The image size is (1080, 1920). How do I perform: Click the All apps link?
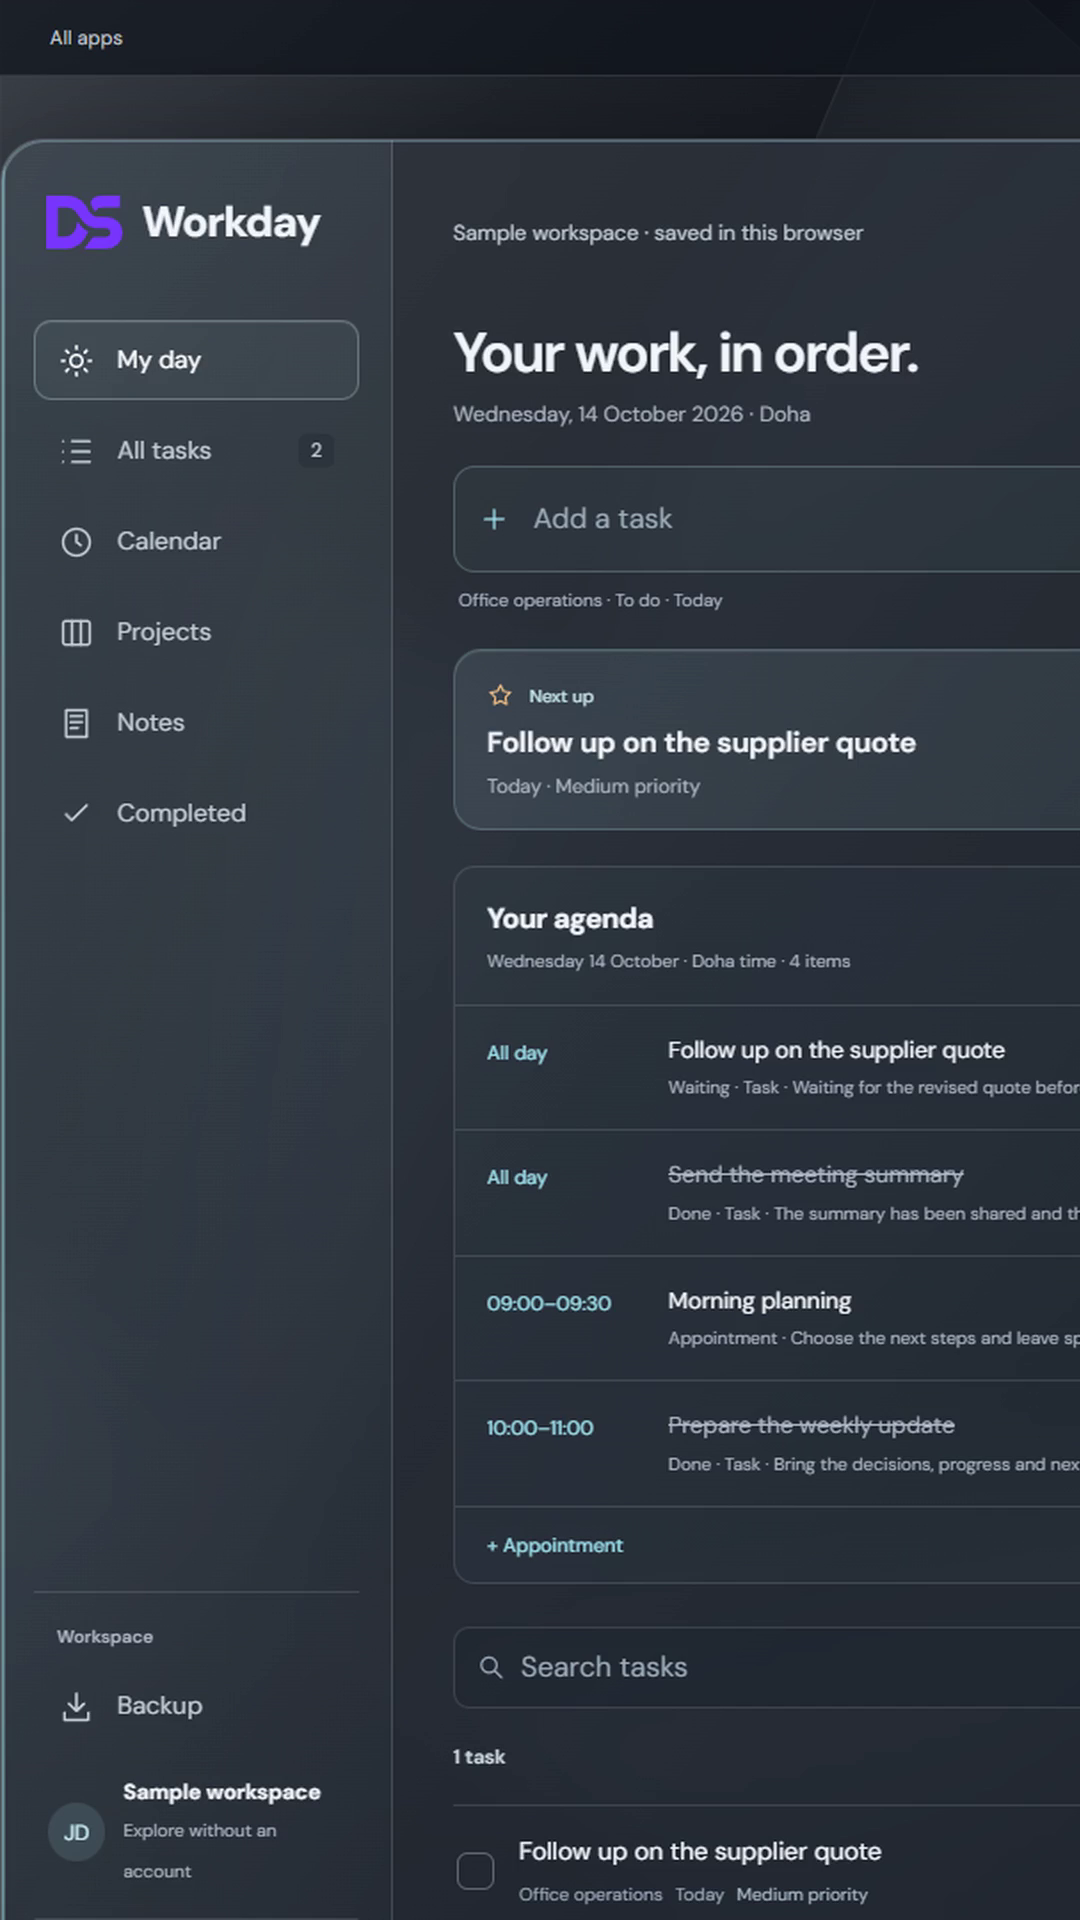click(x=86, y=38)
